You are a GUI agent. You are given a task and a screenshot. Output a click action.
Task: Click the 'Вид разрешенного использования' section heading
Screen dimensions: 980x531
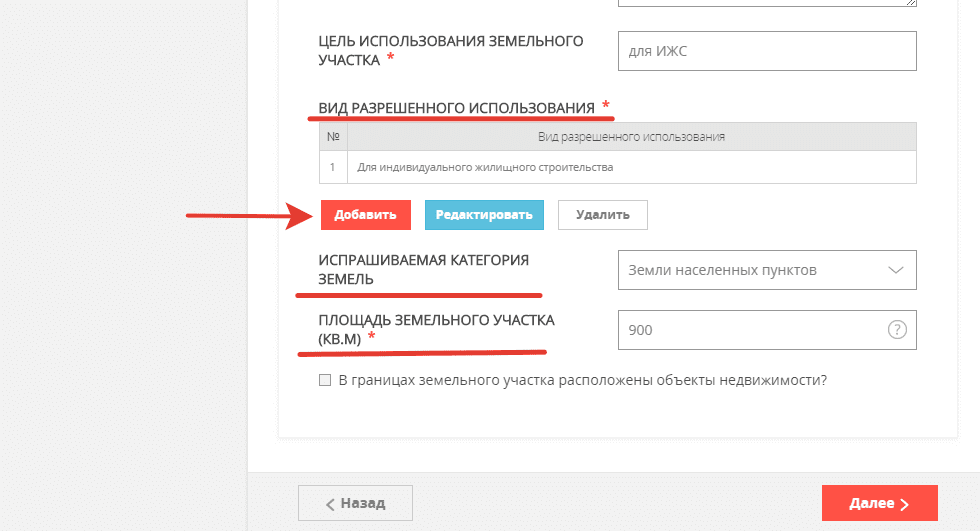[456, 107]
